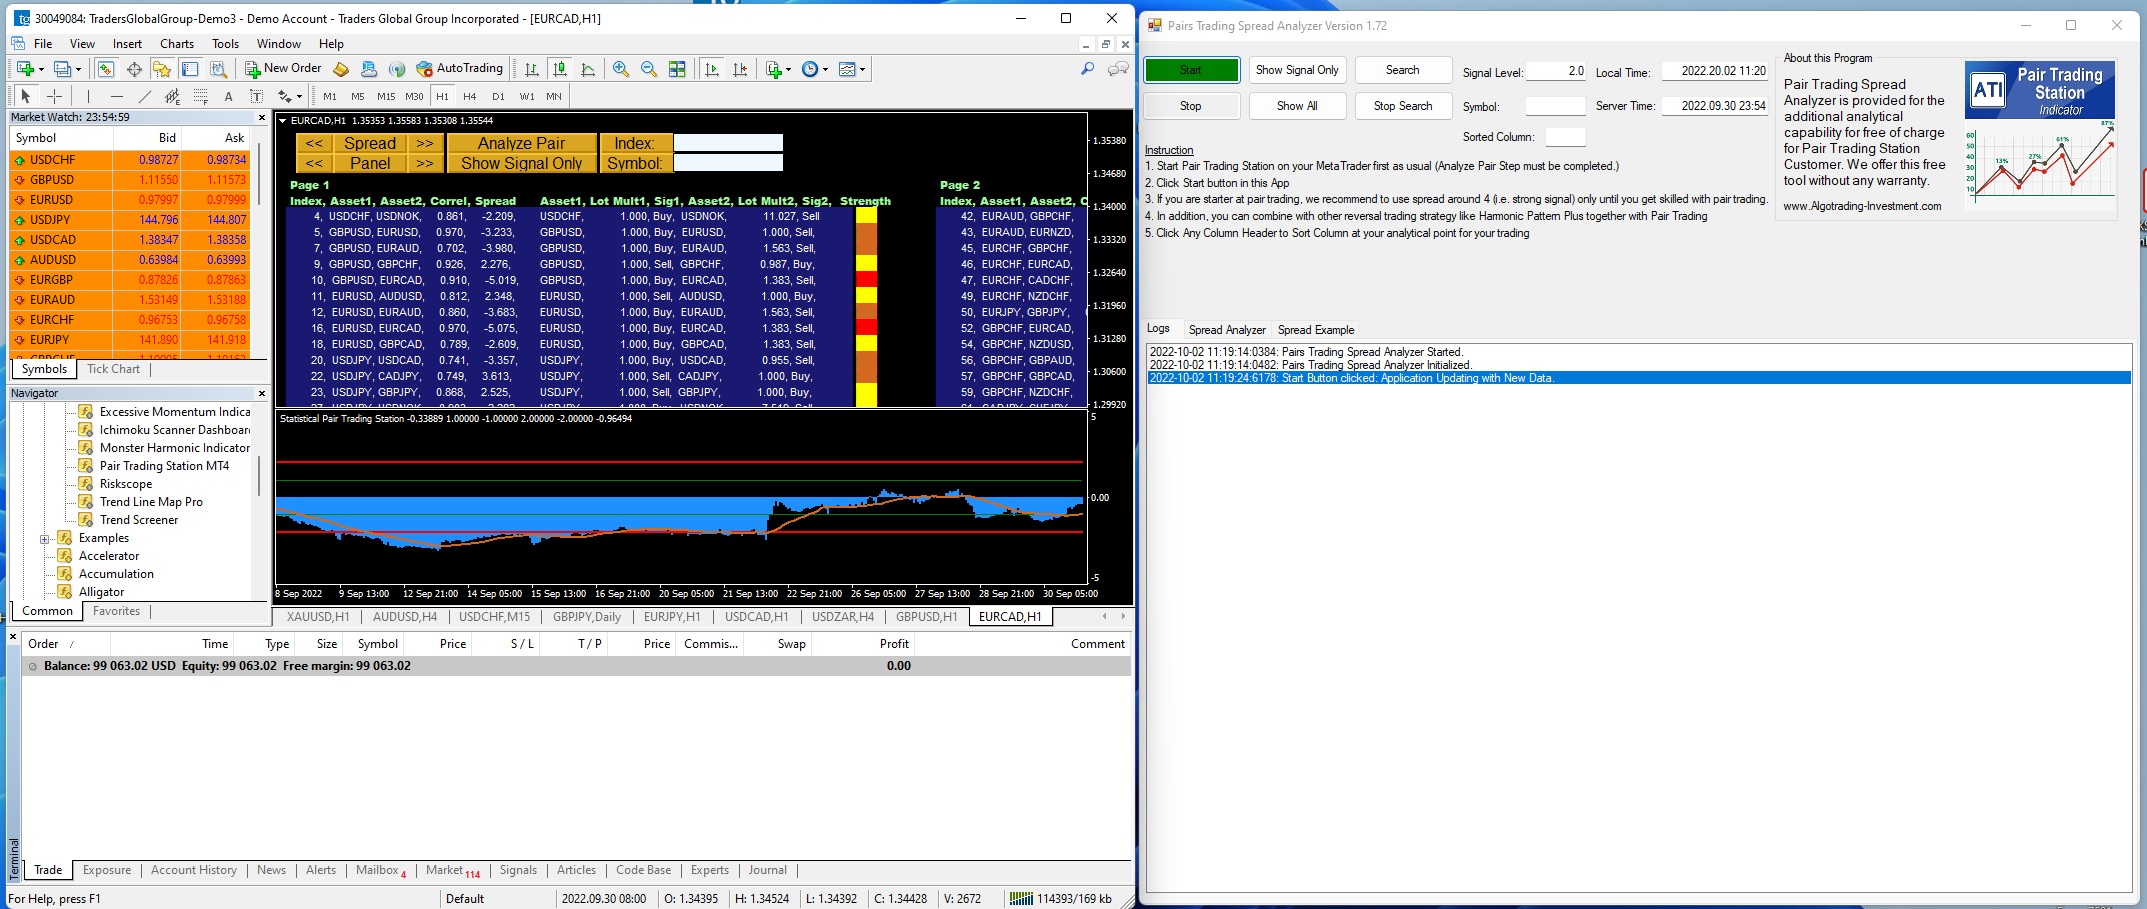Open the EURCAD,H1 chart title dropdown triangle

click(283, 121)
